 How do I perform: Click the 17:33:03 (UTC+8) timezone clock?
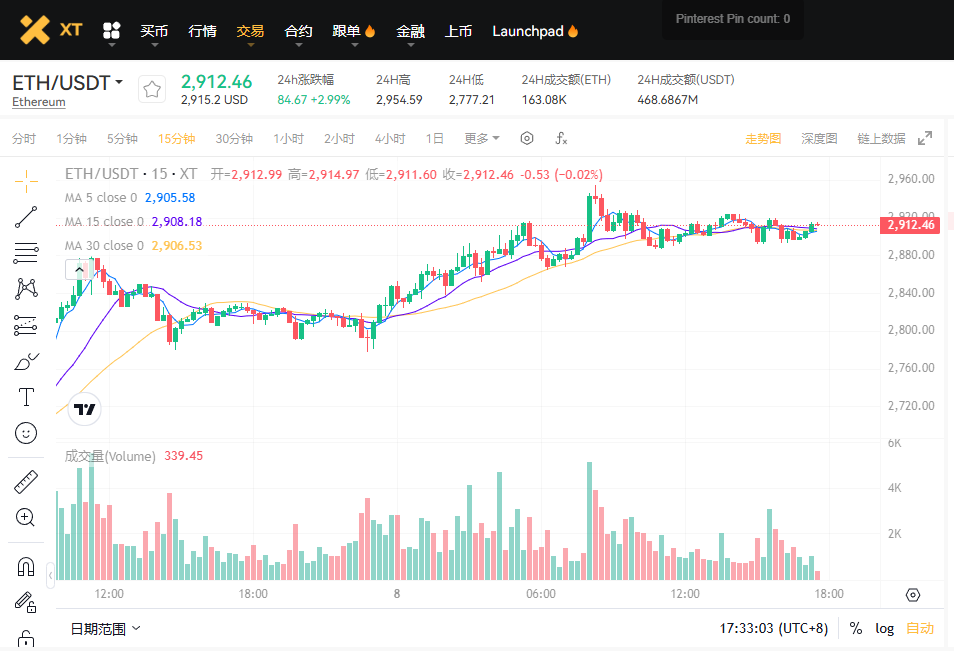[773, 628]
